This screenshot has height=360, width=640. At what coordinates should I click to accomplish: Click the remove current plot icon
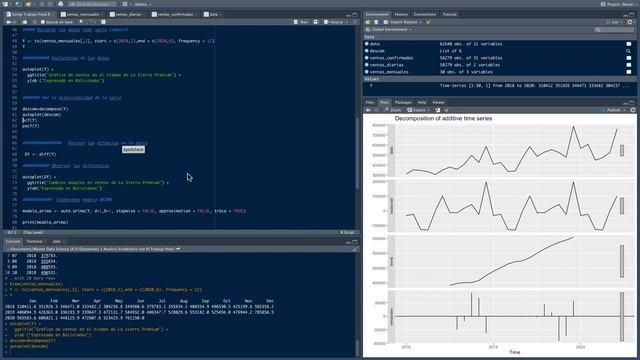point(437,110)
